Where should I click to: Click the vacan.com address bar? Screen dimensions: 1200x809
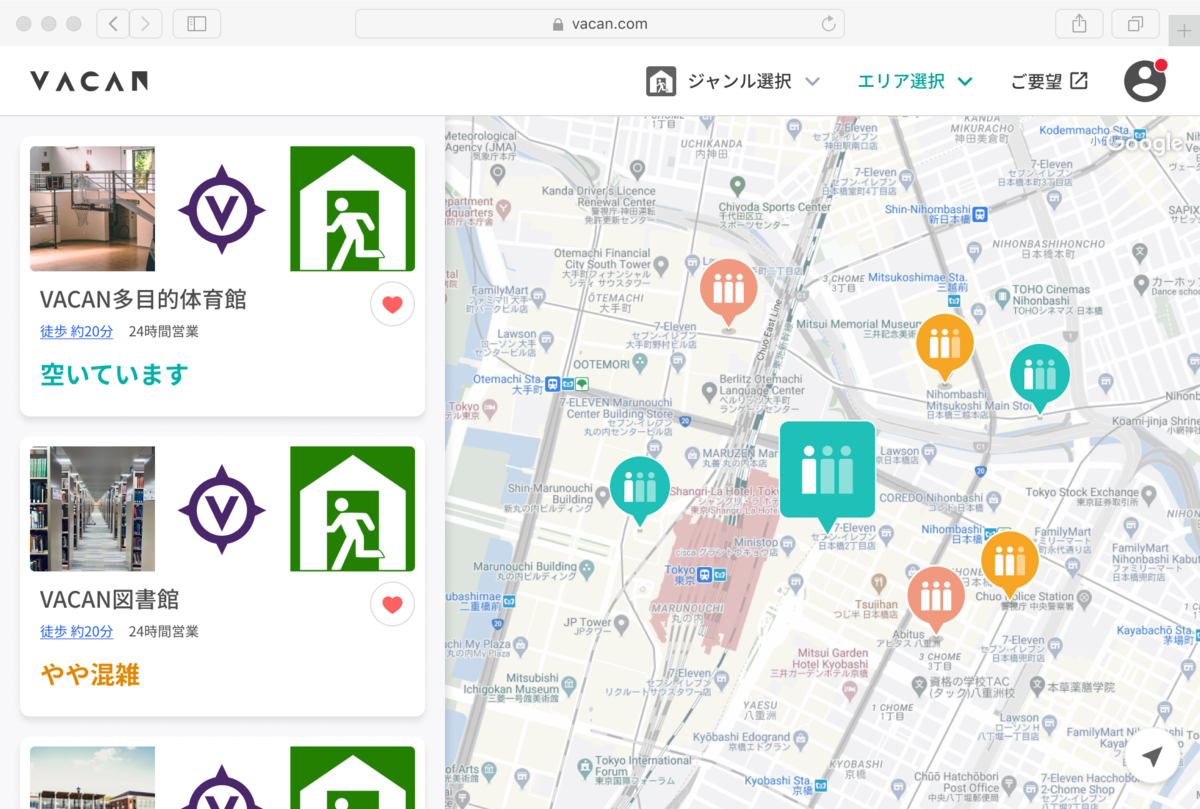coord(599,24)
